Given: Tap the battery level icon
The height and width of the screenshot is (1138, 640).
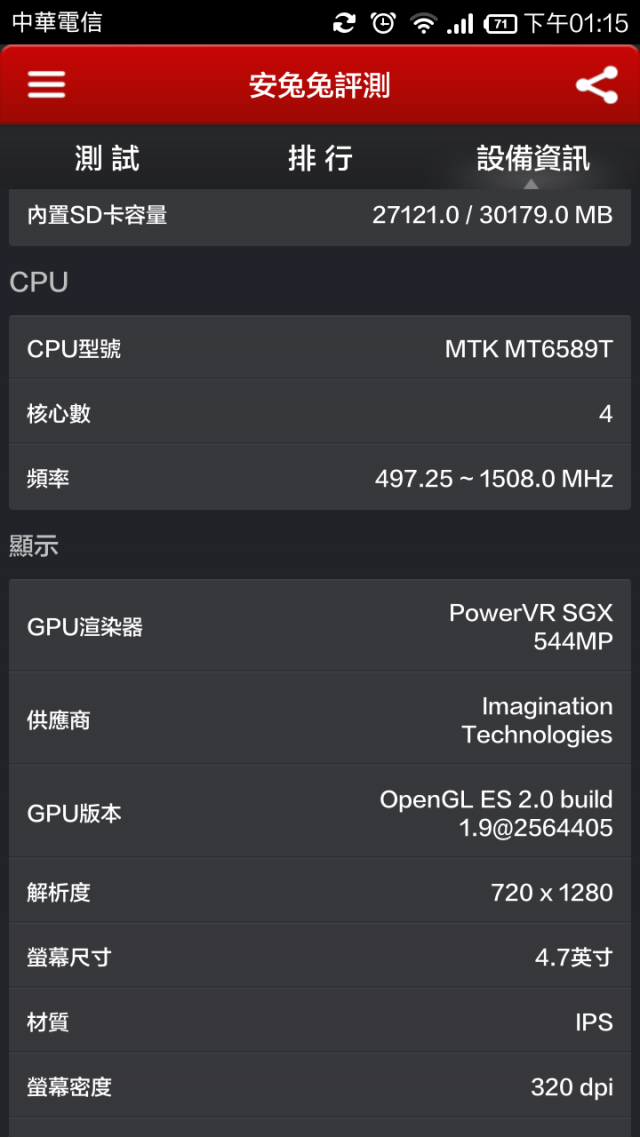Looking at the screenshot, I should pos(500,24).
